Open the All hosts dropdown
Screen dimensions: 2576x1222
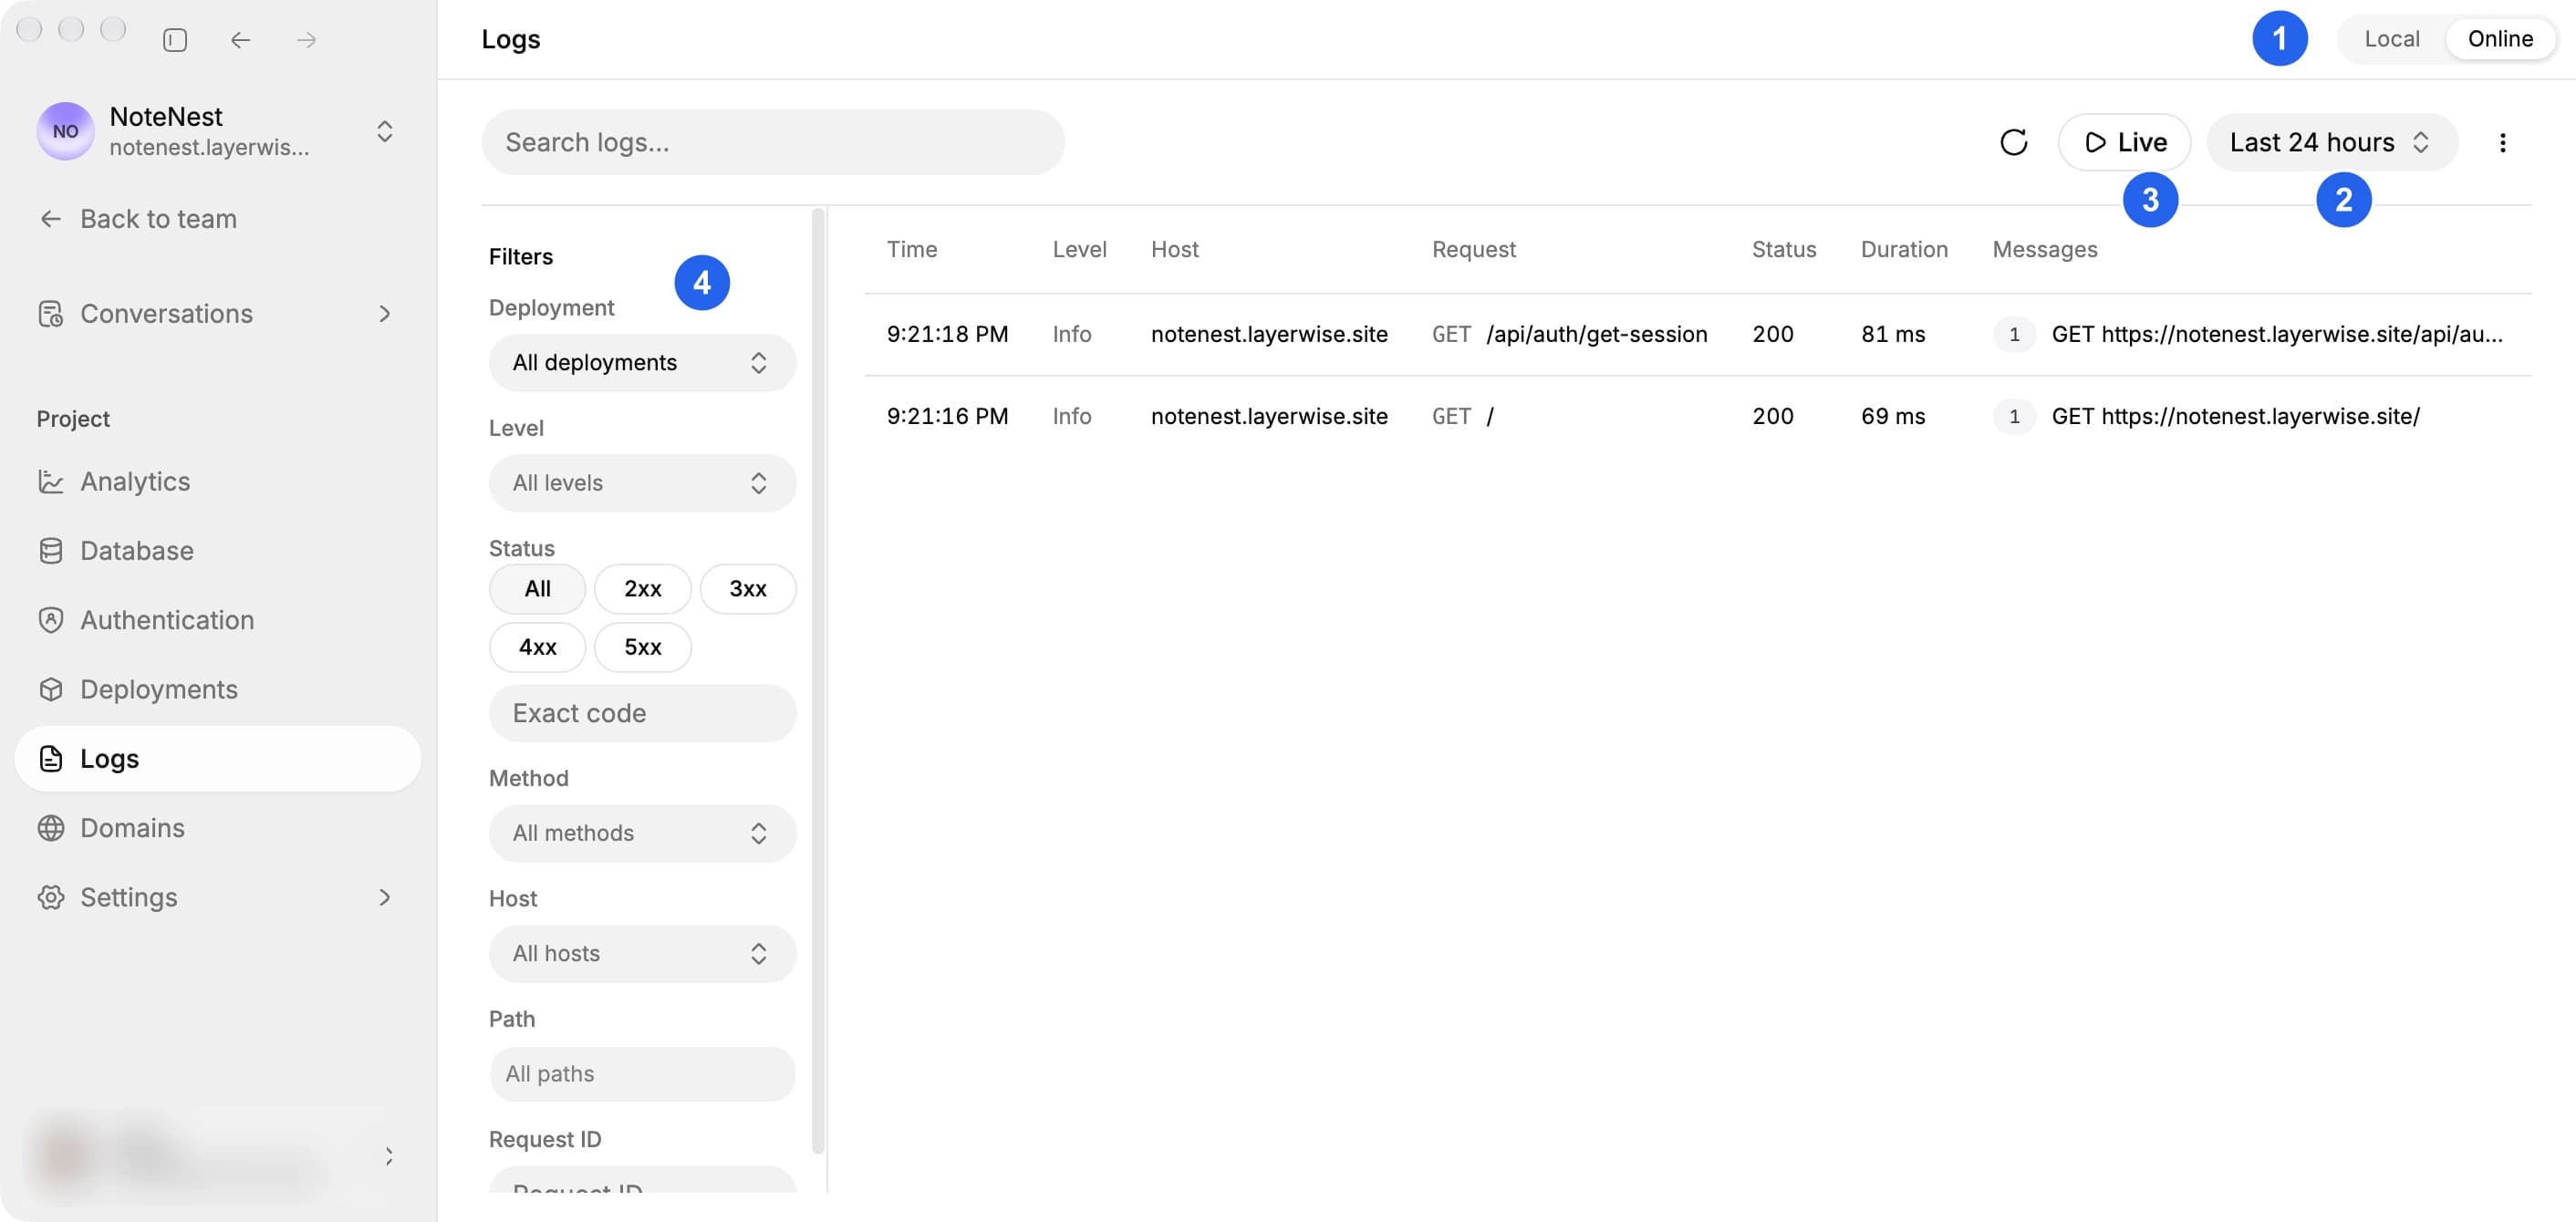pyautogui.click(x=642, y=953)
